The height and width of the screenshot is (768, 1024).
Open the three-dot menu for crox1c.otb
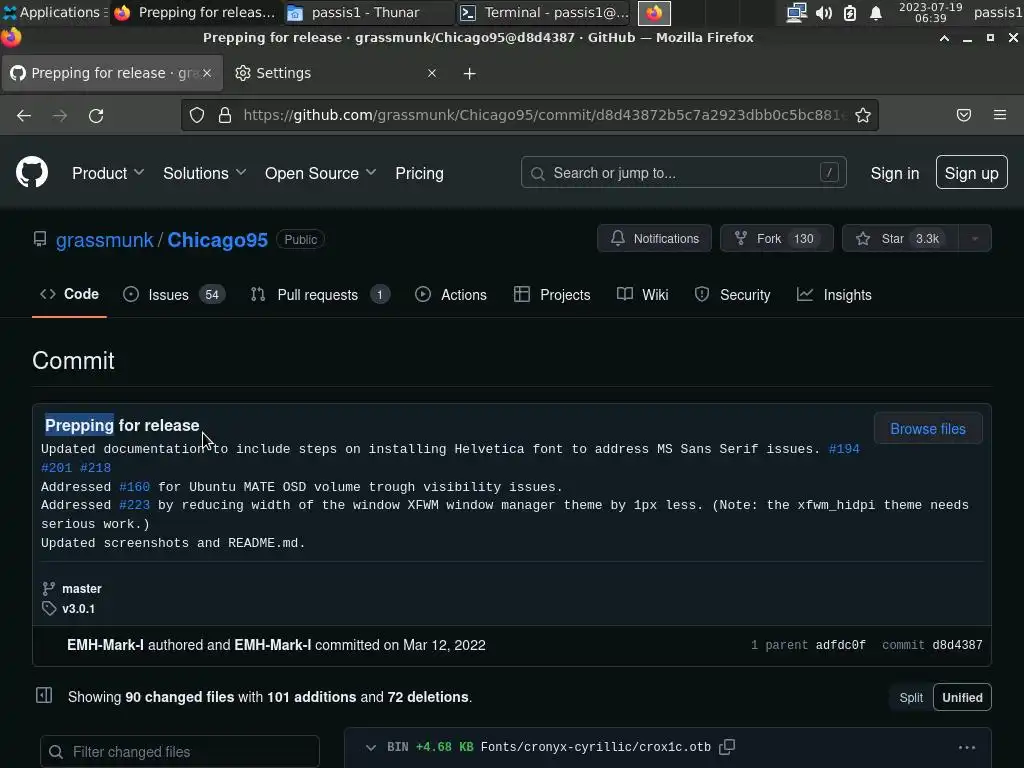967,747
